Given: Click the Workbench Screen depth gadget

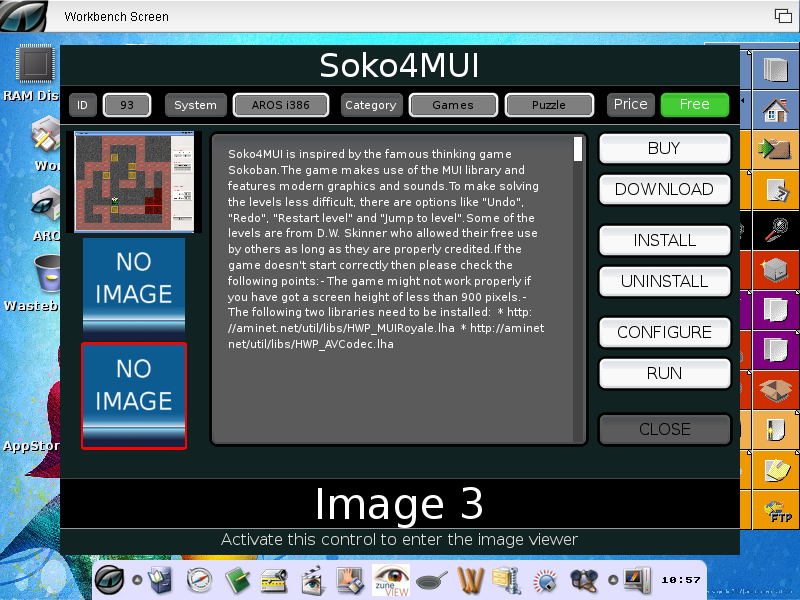Looking at the screenshot, I should tap(783, 16).
